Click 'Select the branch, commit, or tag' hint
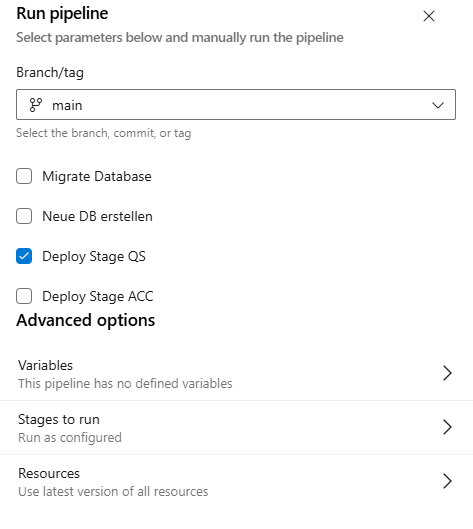The image size is (473, 529). click(x=104, y=133)
